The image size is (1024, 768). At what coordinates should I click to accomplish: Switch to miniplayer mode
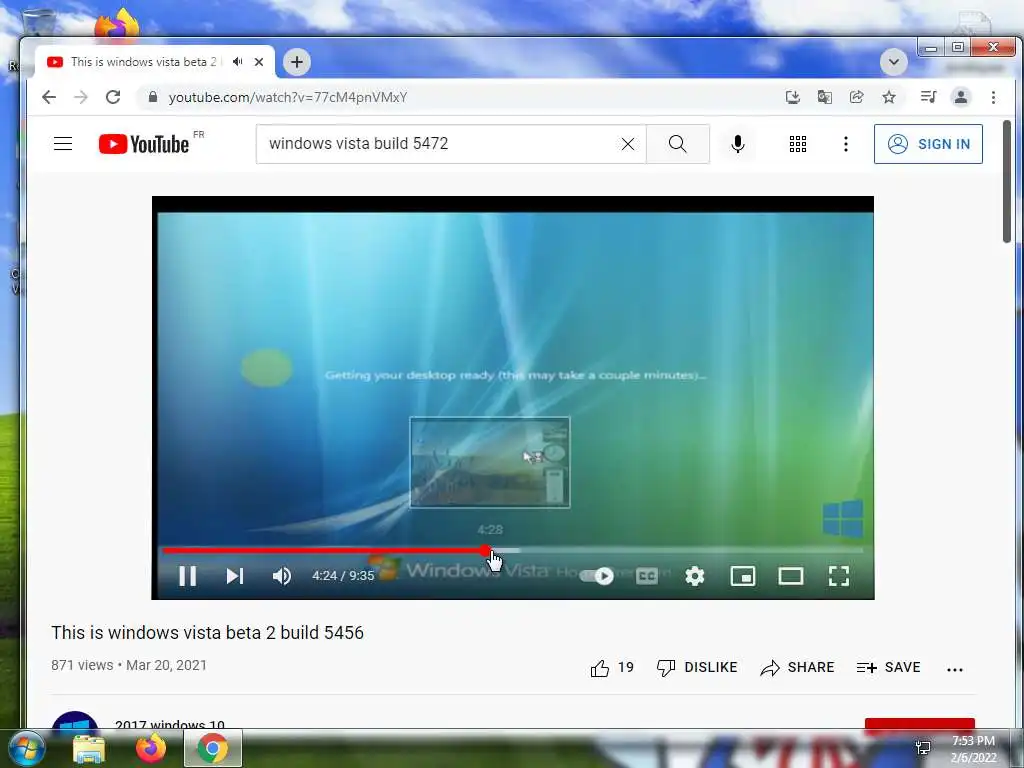click(x=743, y=575)
